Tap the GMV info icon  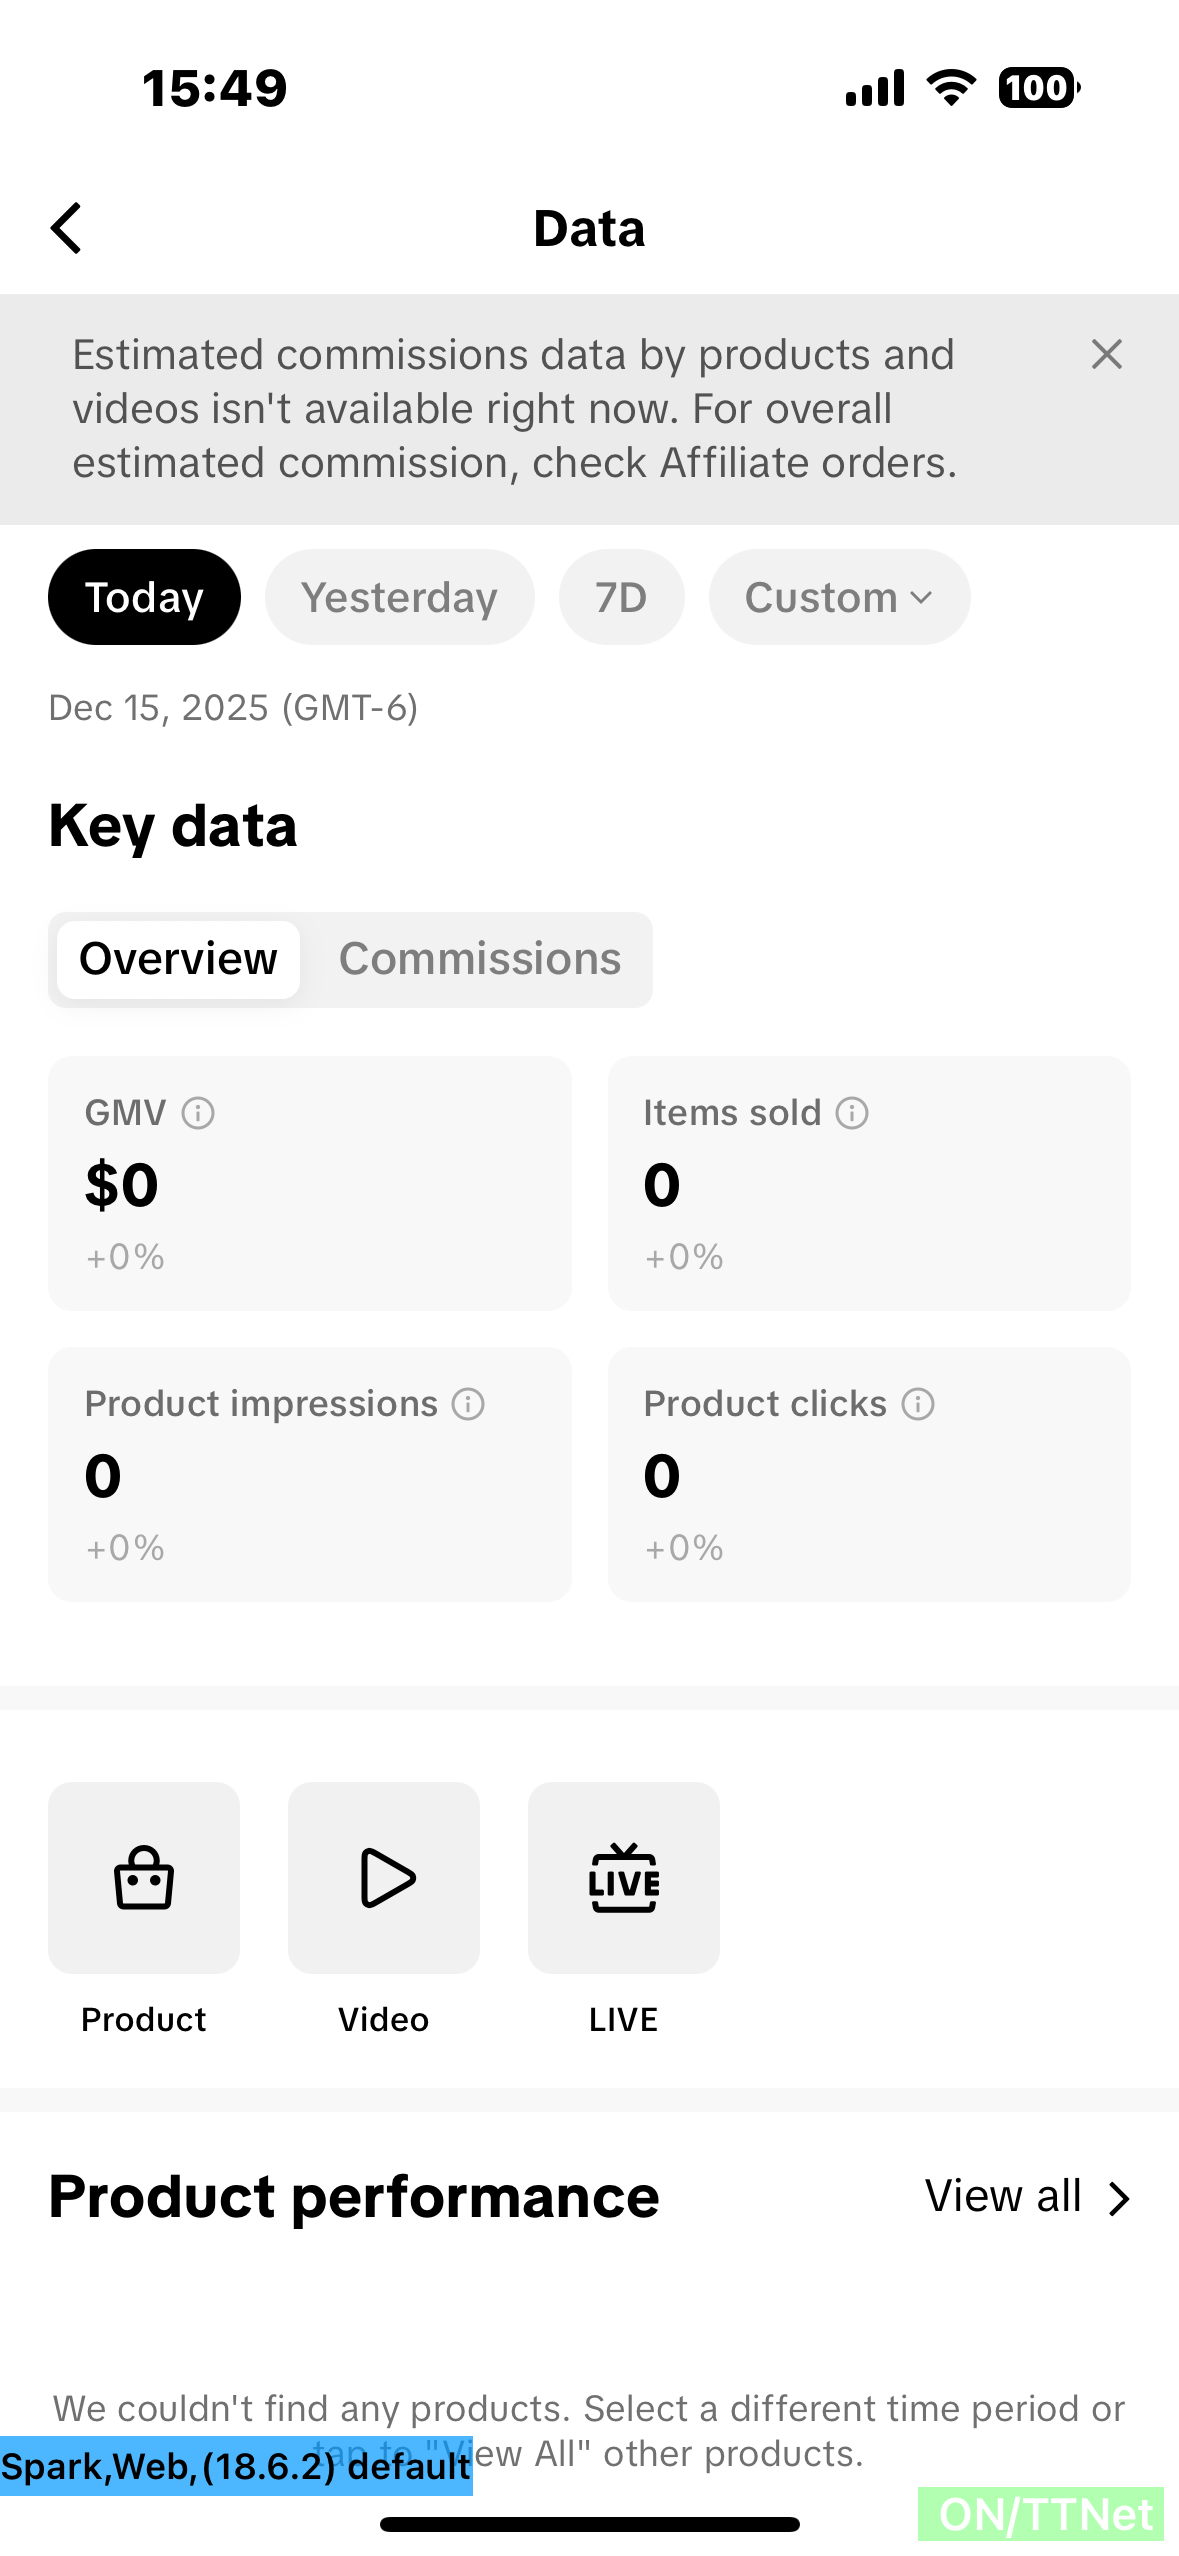(x=198, y=1113)
